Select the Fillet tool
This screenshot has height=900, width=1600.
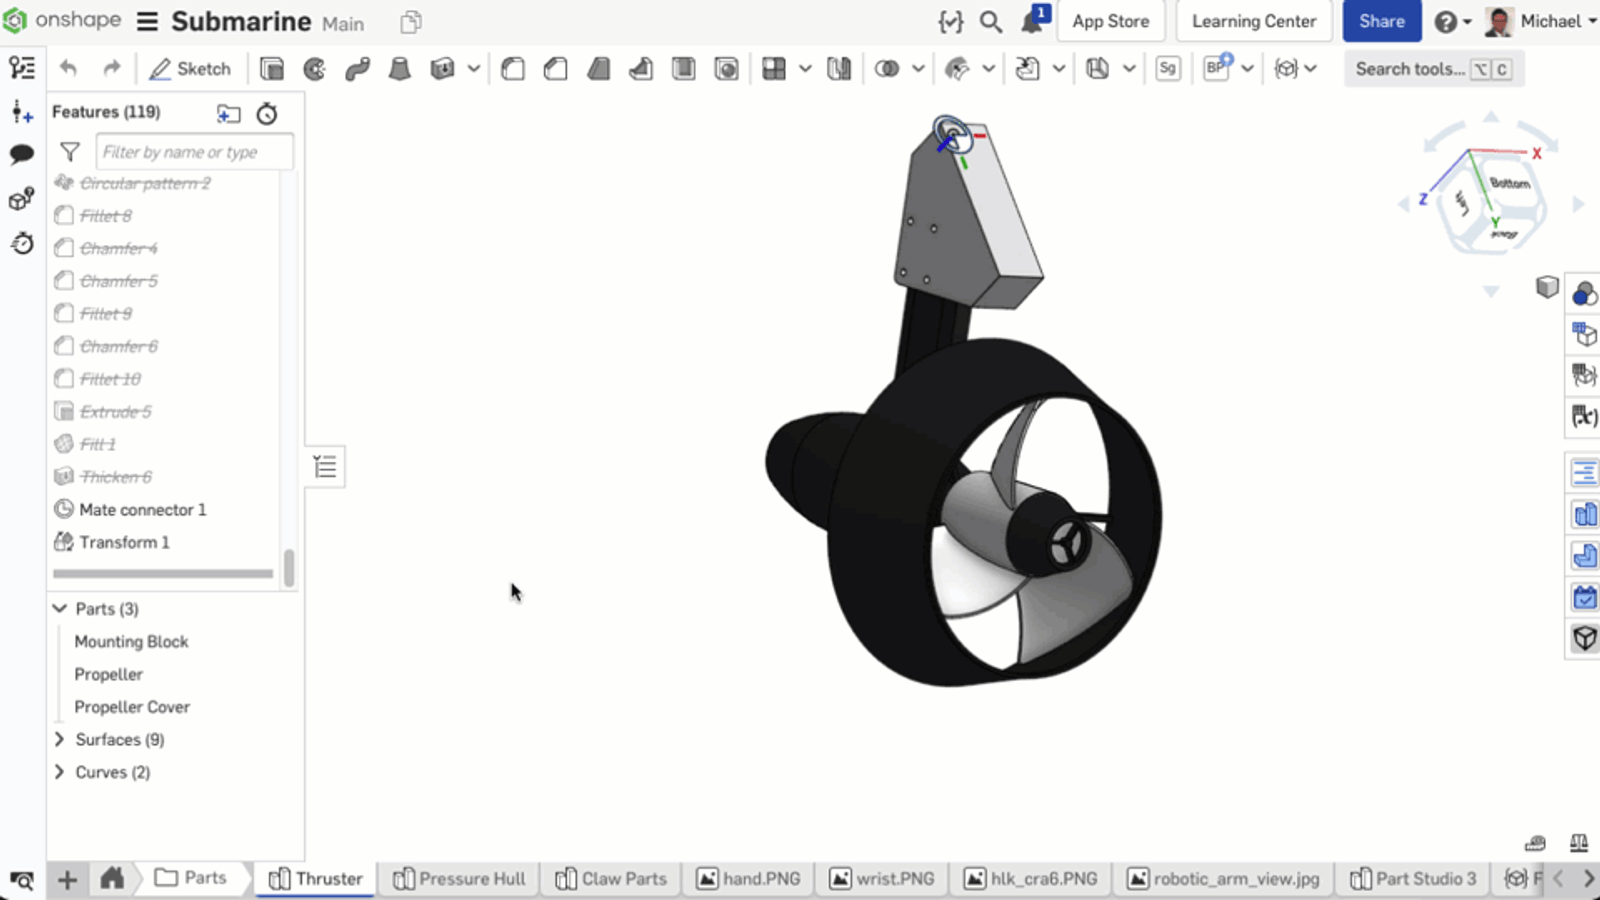512,68
